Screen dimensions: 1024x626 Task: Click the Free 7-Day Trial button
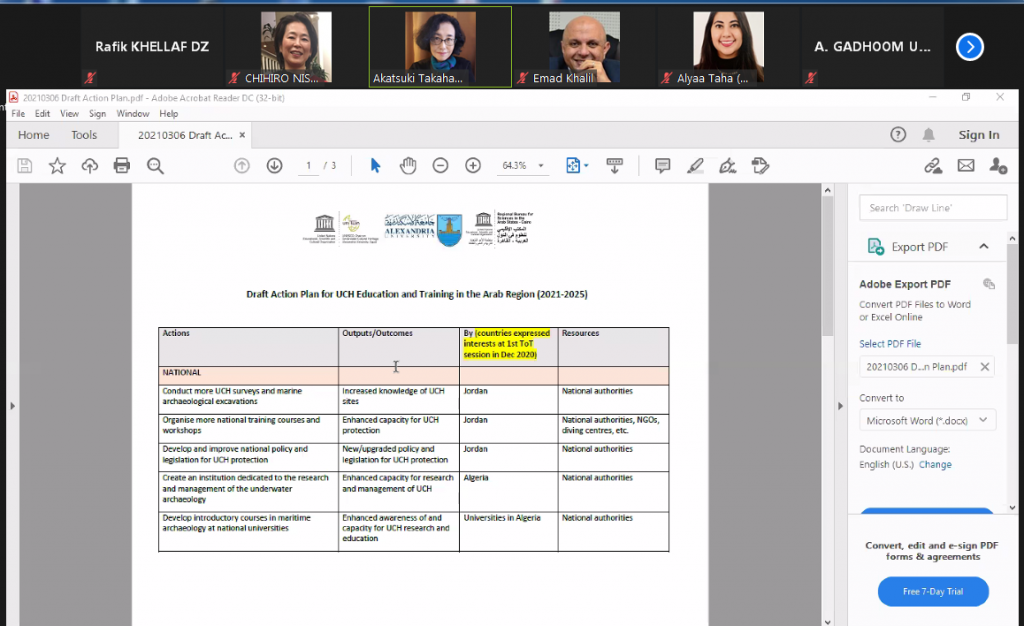tap(933, 592)
